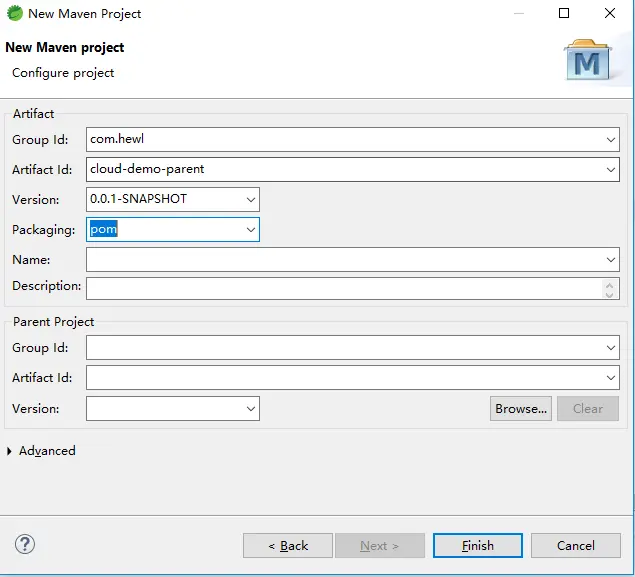Open the Artifact Group Id dropdown arrow

[x=611, y=140]
